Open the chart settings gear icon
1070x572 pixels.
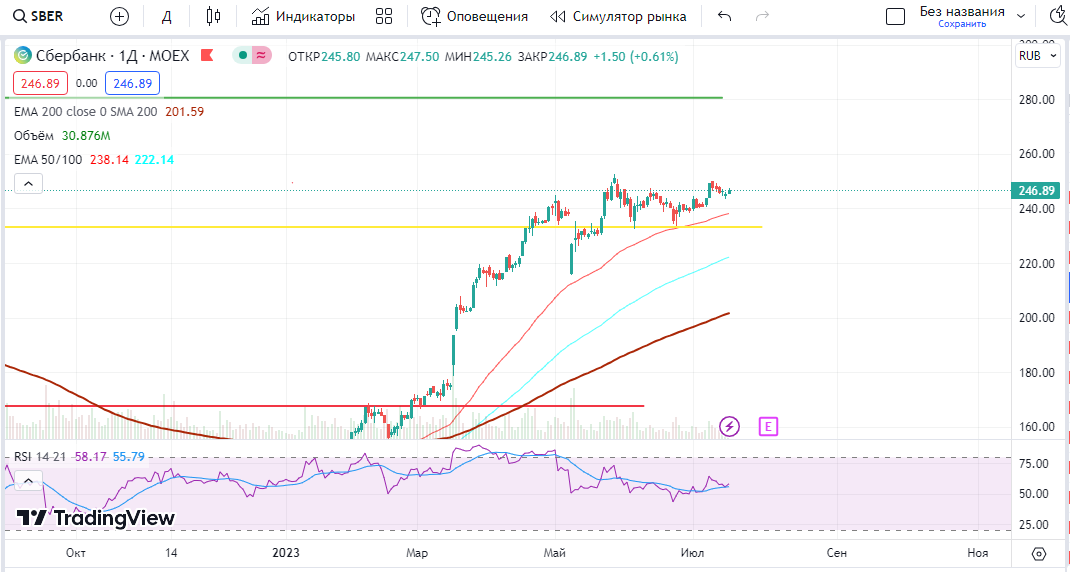point(1039,553)
